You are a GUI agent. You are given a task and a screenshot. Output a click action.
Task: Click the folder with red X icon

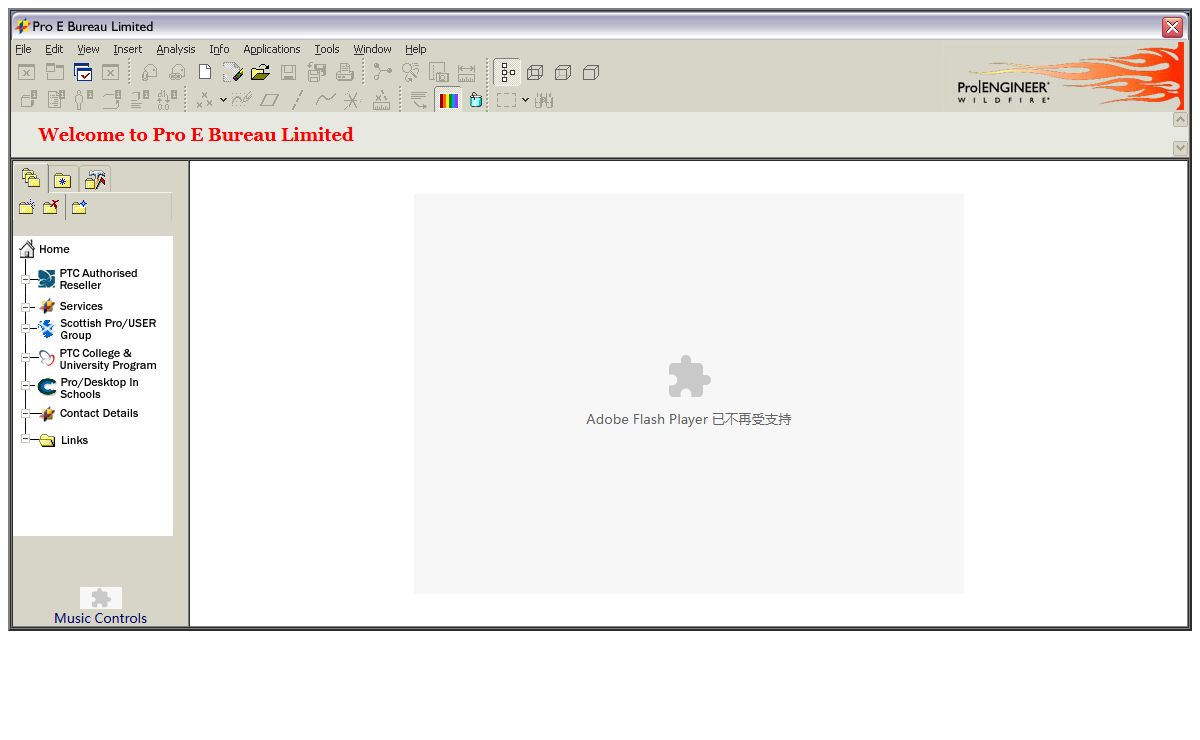pos(51,207)
